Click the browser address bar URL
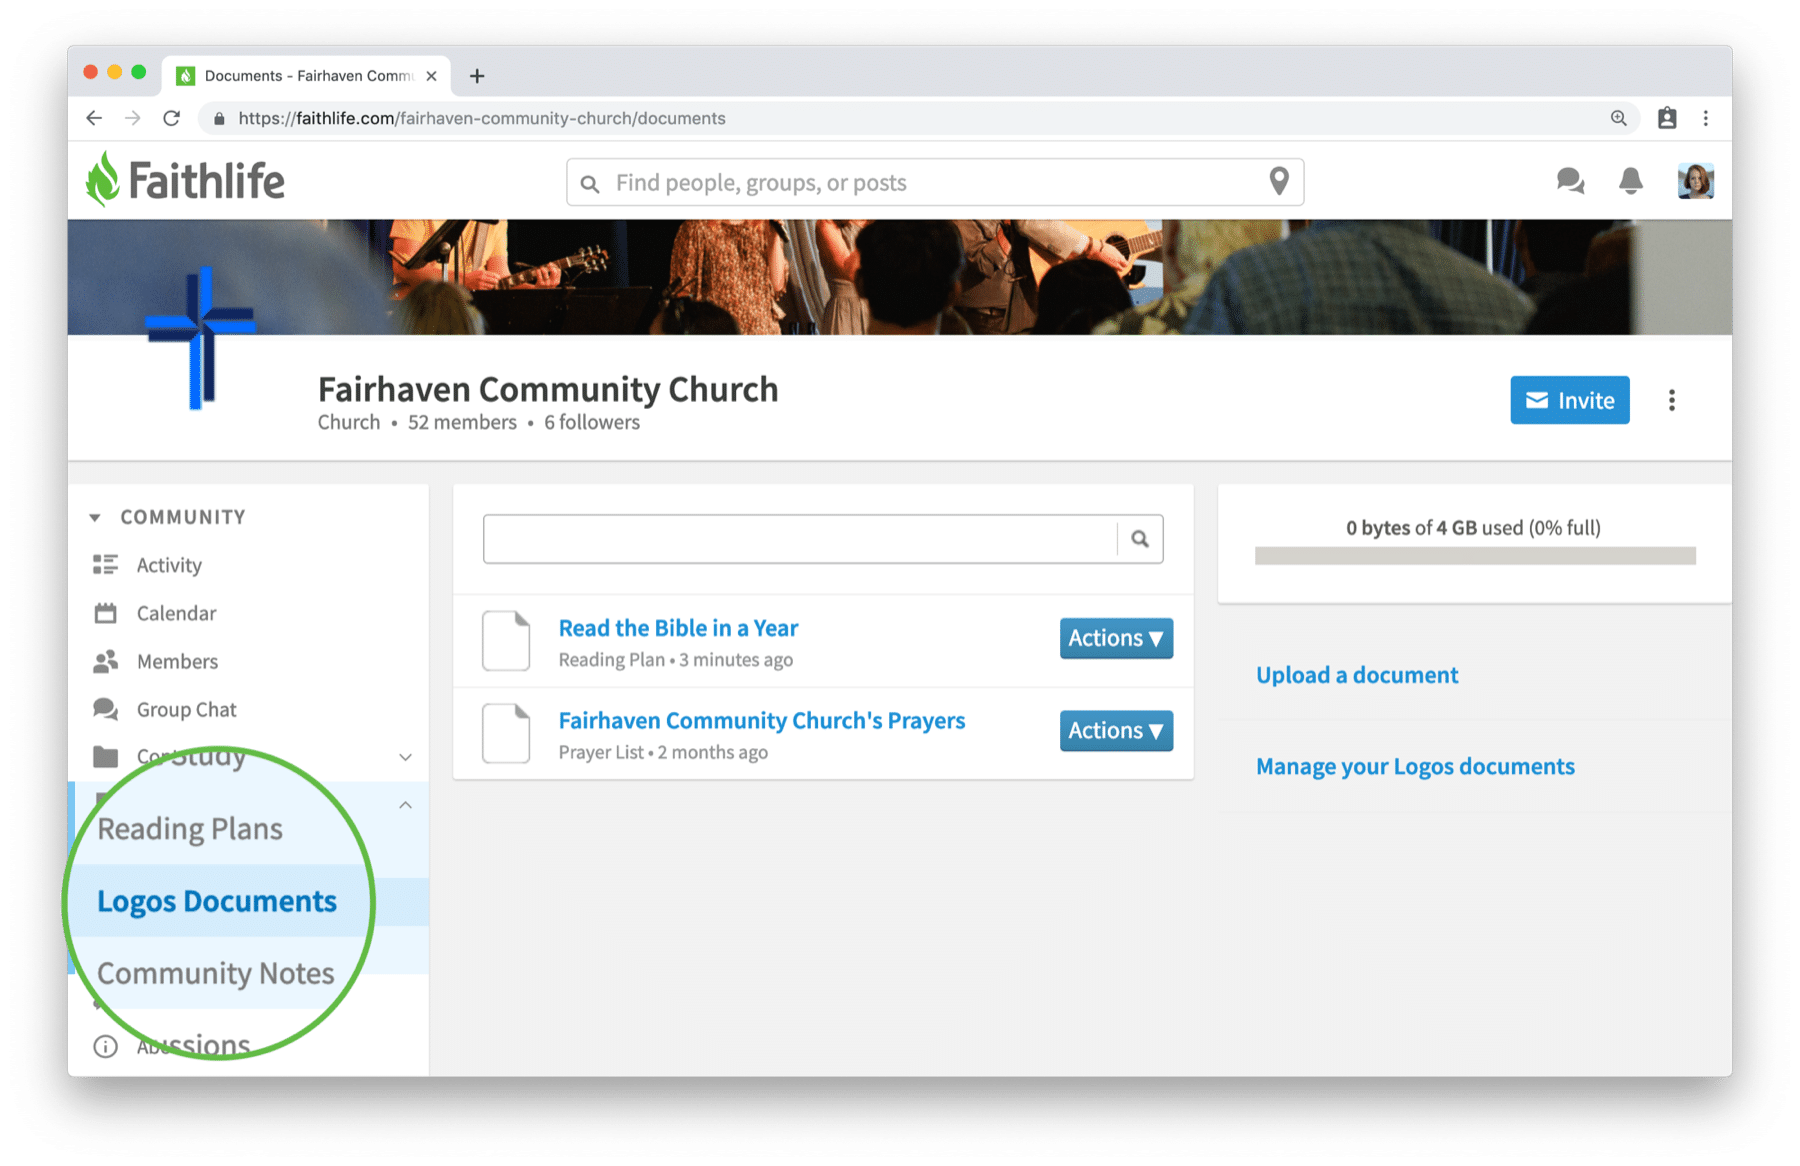 tap(482, 118)
